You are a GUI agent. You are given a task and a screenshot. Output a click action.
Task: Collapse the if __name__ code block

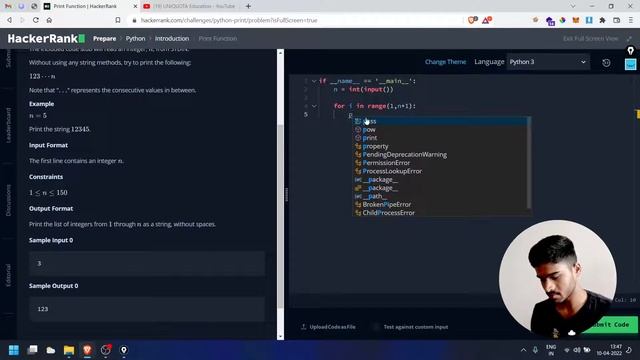(314, 81)
